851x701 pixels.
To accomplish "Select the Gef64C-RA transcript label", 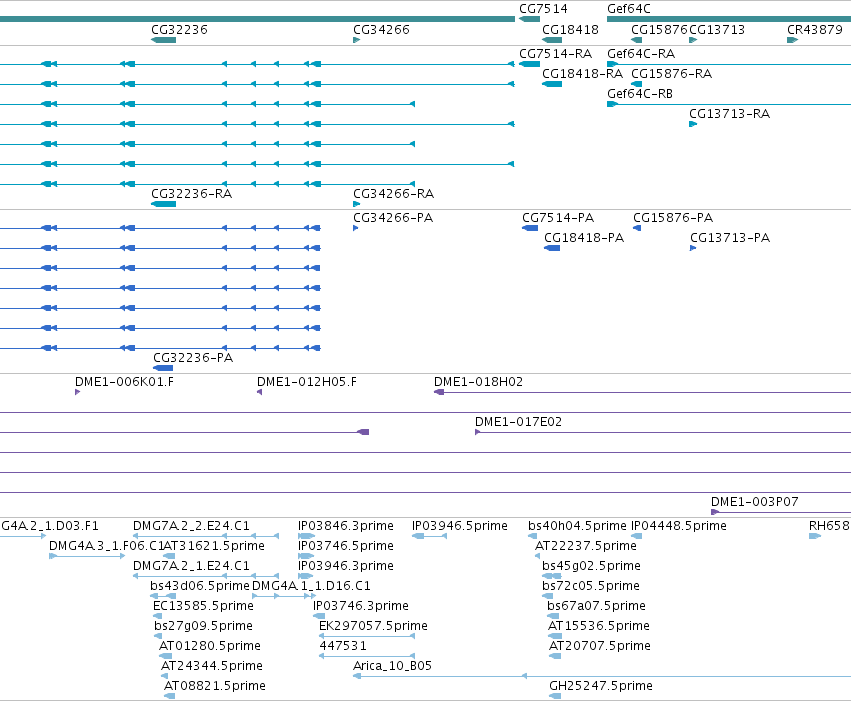I will (x=641, y=54).
